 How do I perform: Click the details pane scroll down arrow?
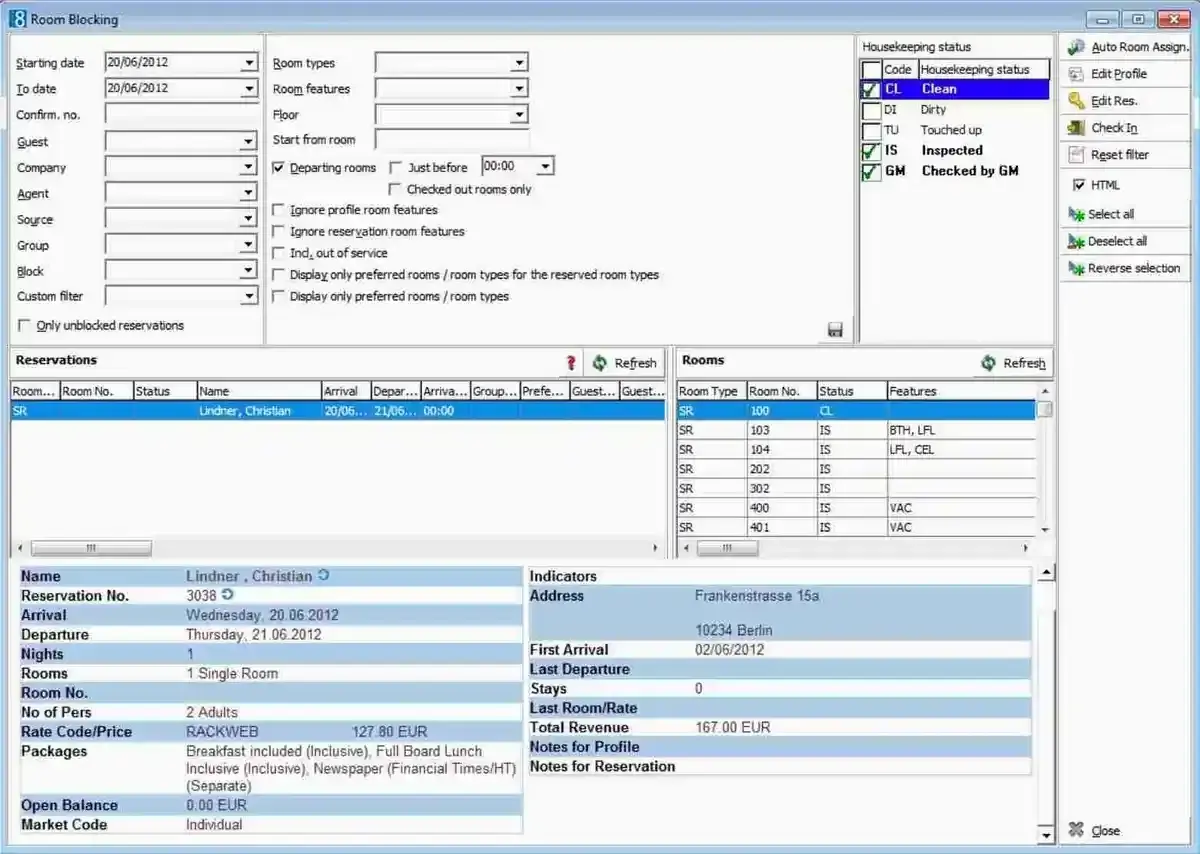coord(1046,833)
